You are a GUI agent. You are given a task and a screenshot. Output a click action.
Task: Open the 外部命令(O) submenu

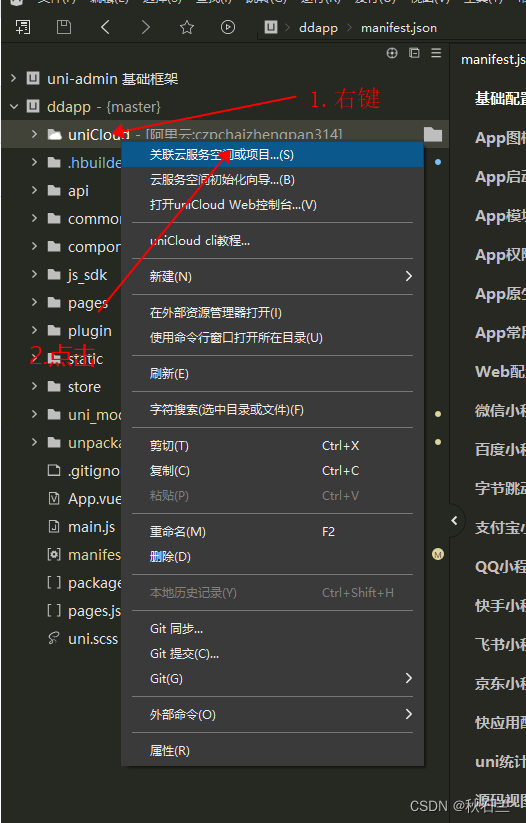pyautogui.click(x=272, y=714)
